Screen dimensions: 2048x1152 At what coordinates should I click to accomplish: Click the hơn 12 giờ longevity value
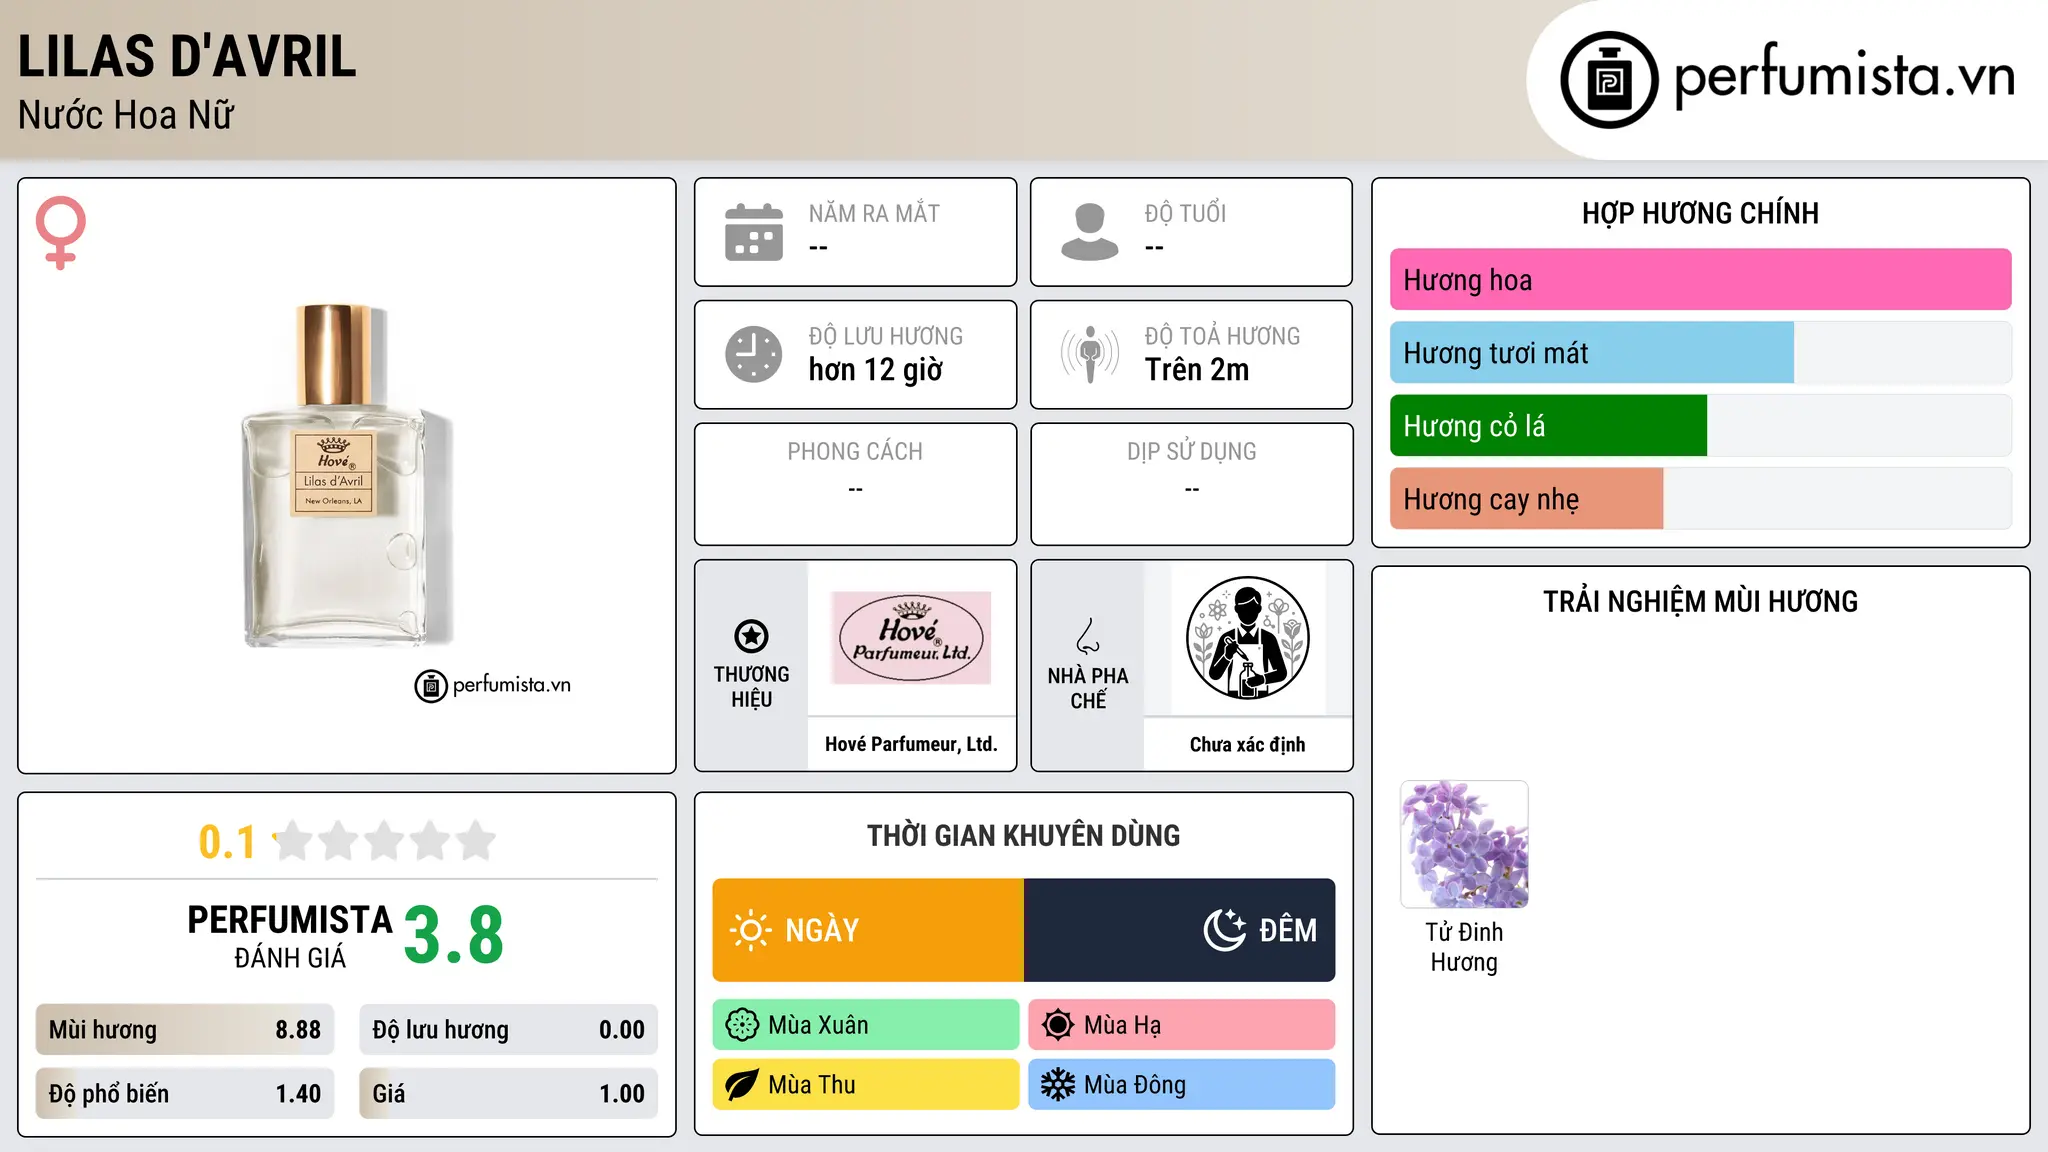pos(876,370)
